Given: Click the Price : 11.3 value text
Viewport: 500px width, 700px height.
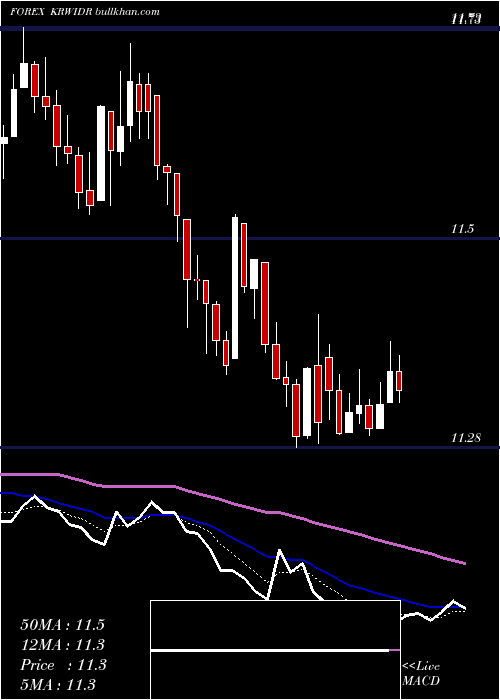Looking at the screenshot, I should click(x=63, y=665).
